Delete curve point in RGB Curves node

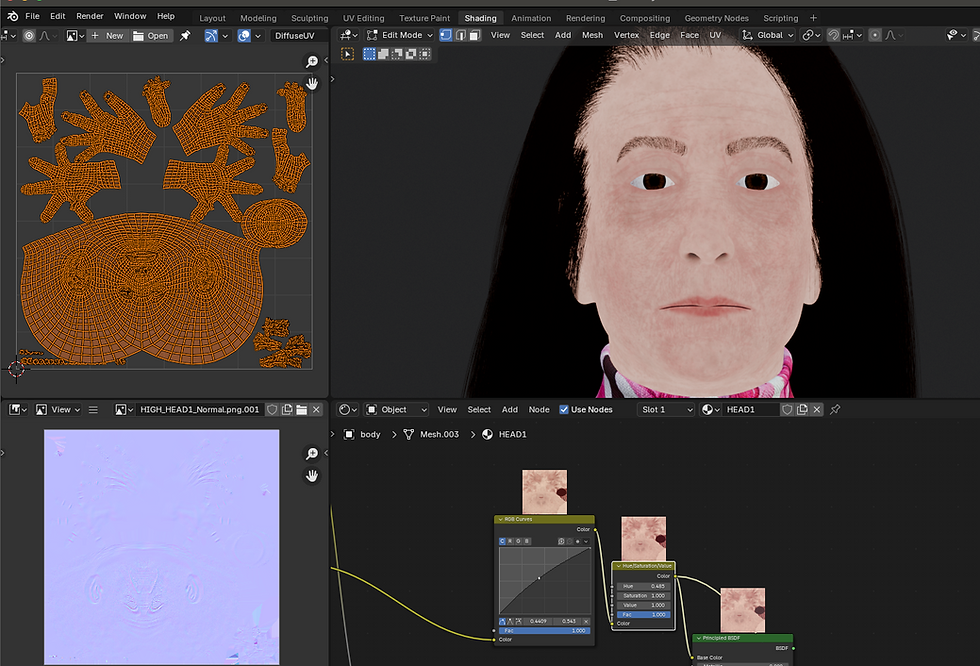[x=586, y=622]
